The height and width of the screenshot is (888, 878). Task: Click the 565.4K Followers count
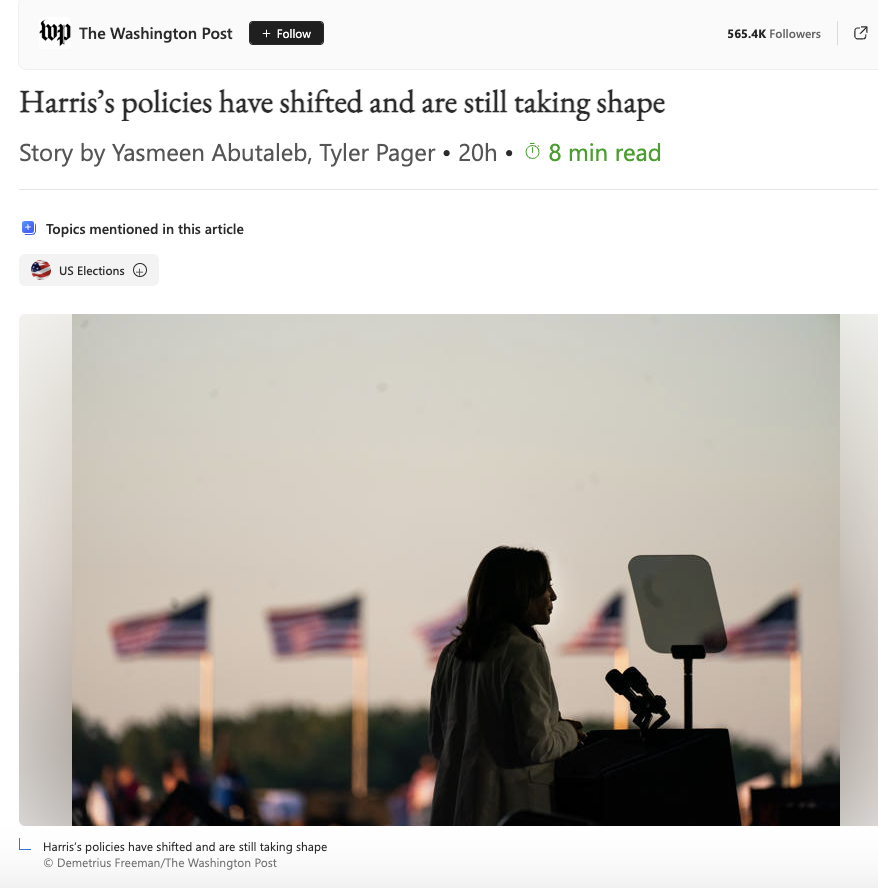pyautogui.click(x=773, y=34)
